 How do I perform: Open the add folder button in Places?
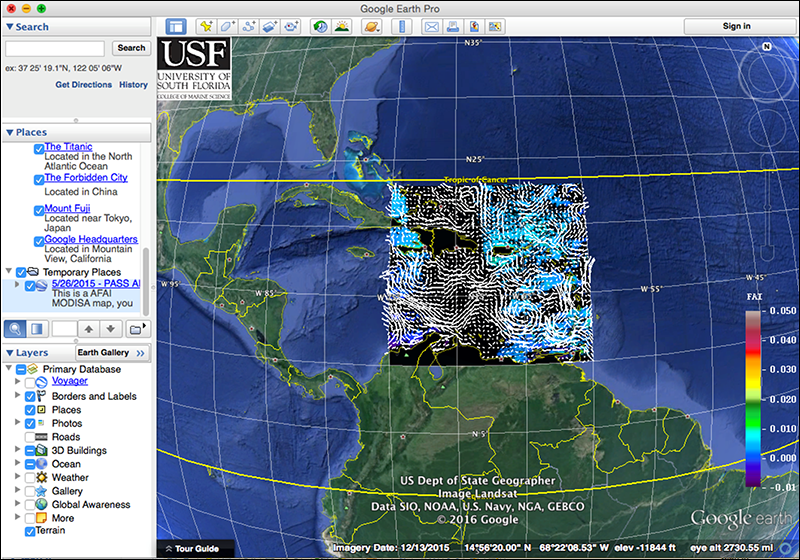pos(137,329)
